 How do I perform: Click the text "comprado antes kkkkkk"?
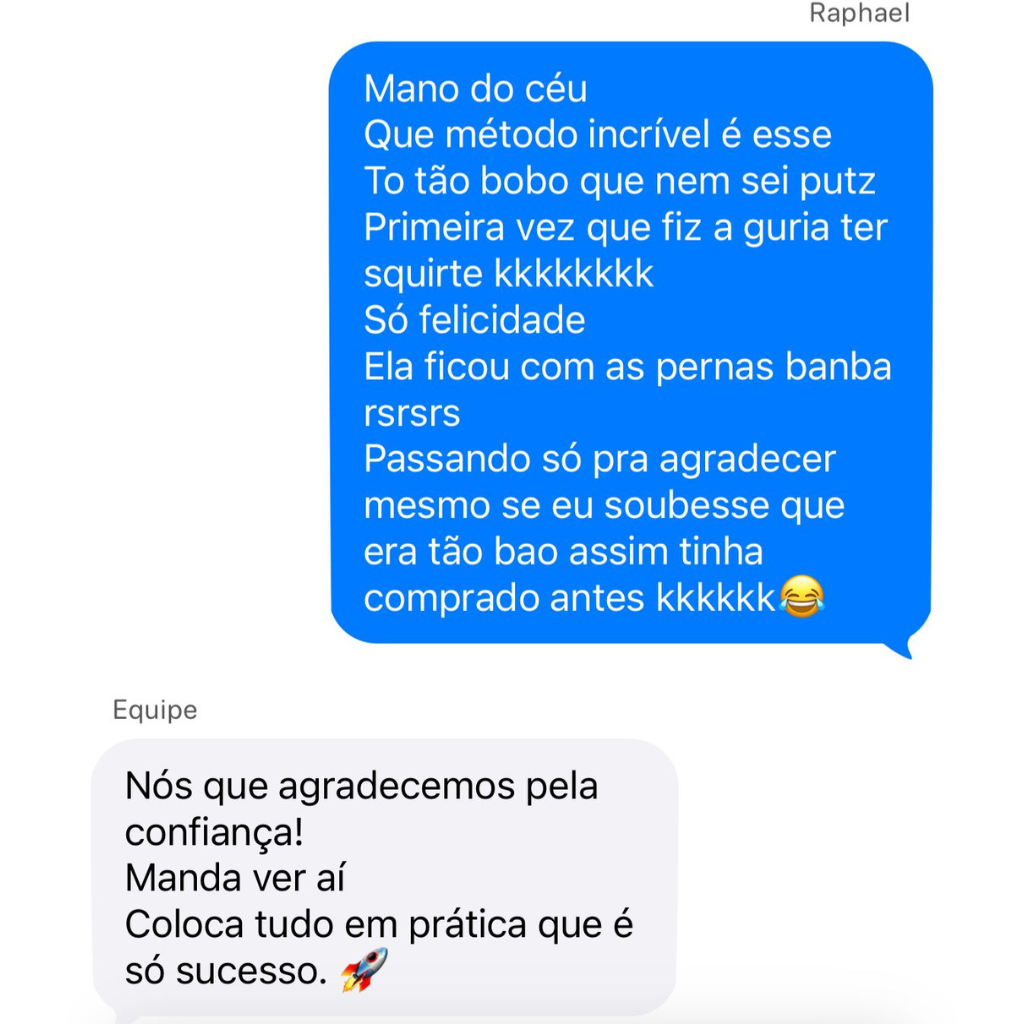coord(569,598)
